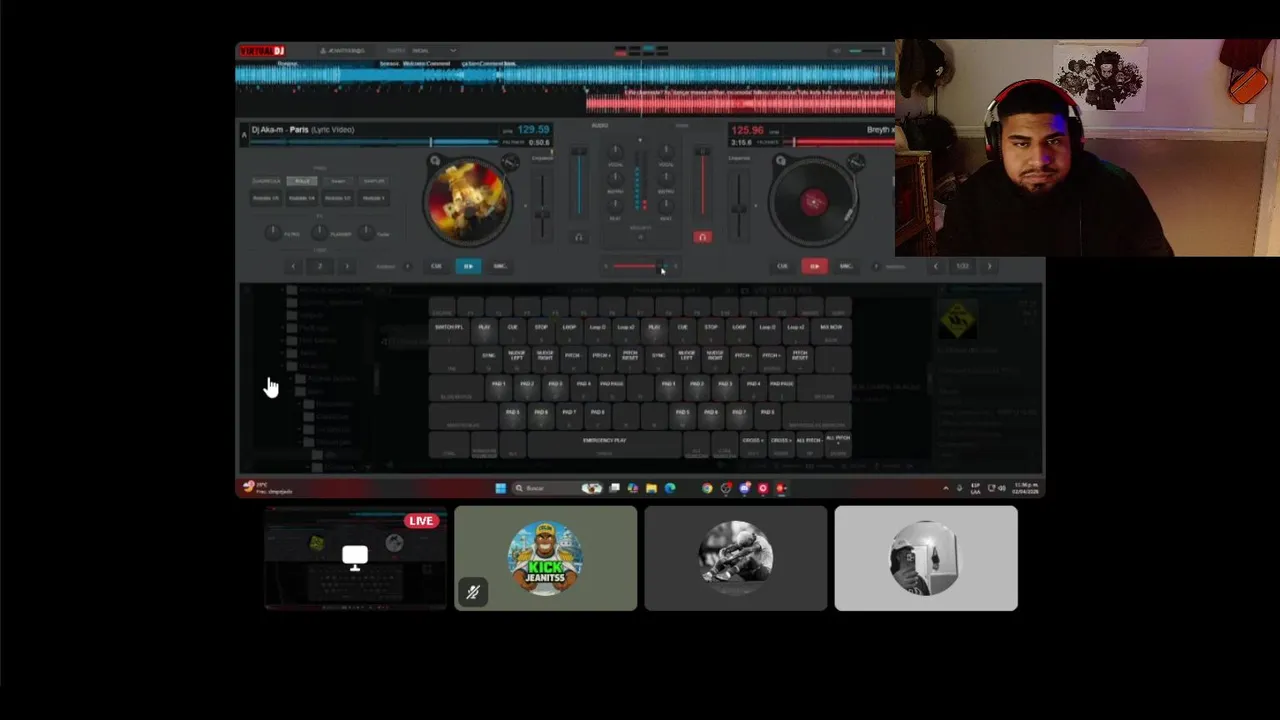Open File Explorer from the taskbar
The width and height of the screenshot is (1280, 720).
(651, 488)
